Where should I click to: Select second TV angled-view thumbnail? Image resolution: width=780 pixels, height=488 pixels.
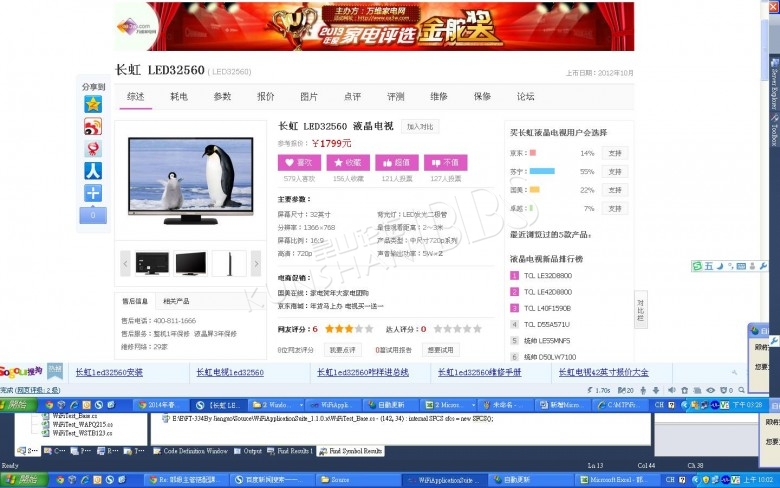pos(191,263)
